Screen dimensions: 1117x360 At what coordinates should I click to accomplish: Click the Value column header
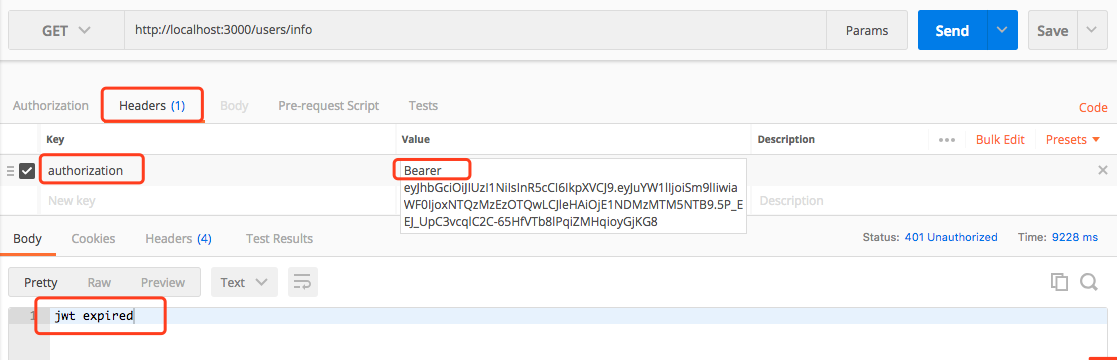pyautogui.click(x=415, y=140)
